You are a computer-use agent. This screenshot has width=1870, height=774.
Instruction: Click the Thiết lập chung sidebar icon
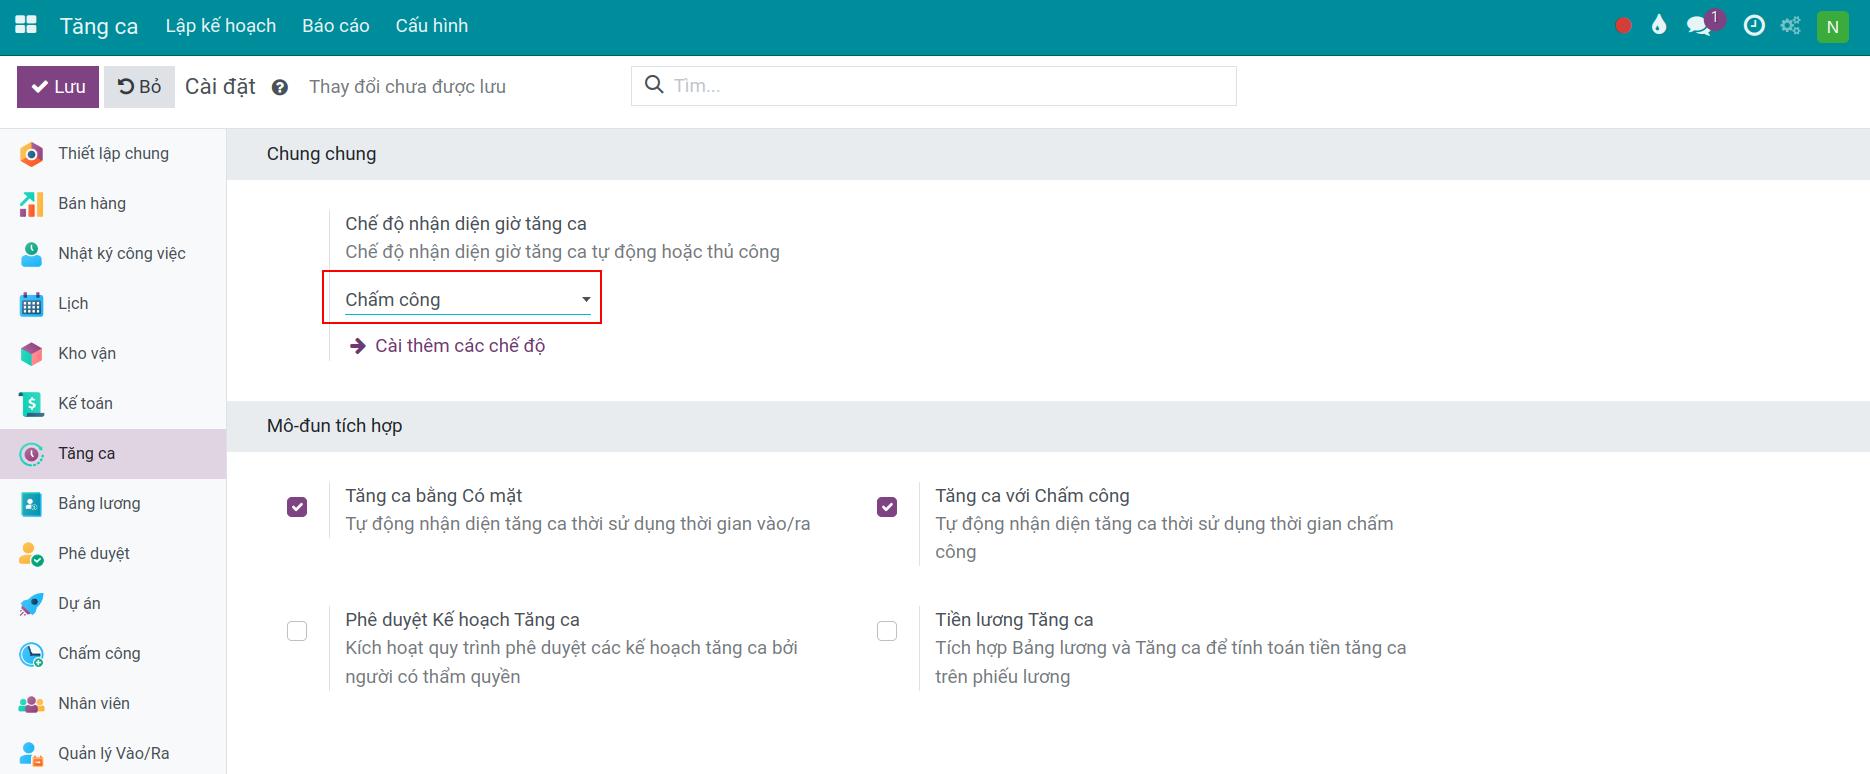tap(32, 154)
